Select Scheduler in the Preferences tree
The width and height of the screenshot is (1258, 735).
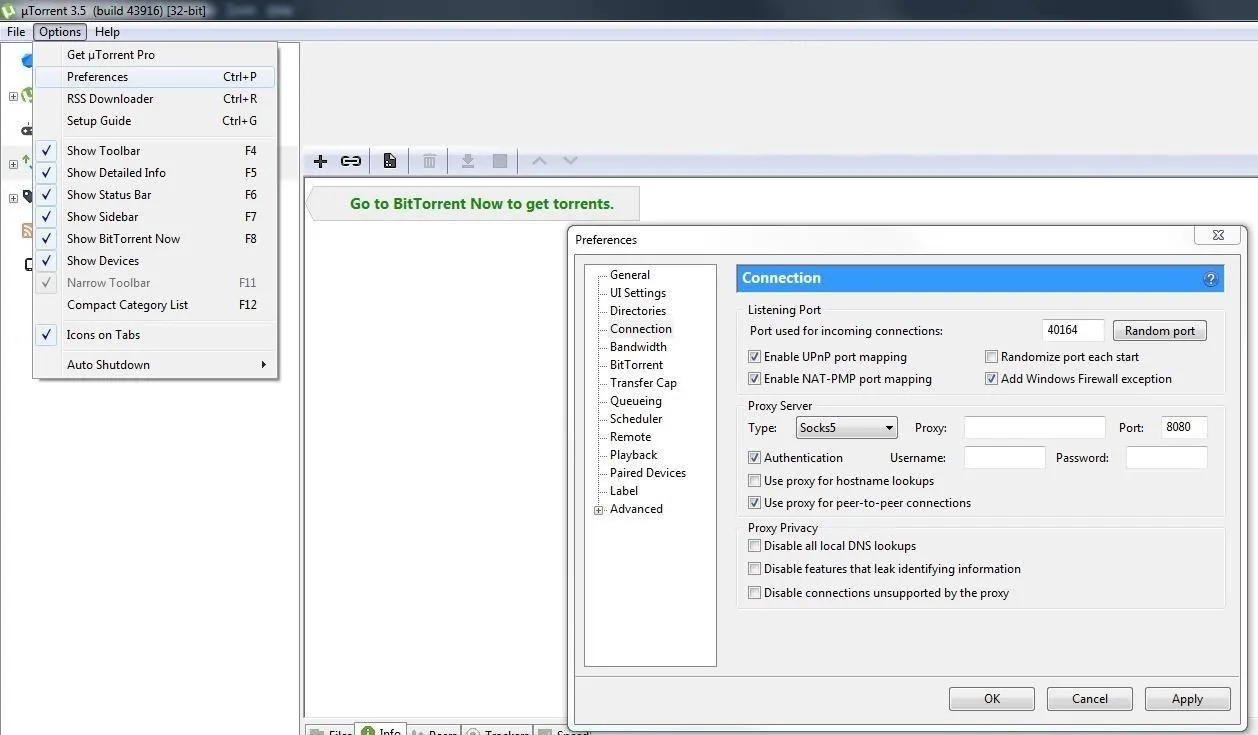pos(636,419)
